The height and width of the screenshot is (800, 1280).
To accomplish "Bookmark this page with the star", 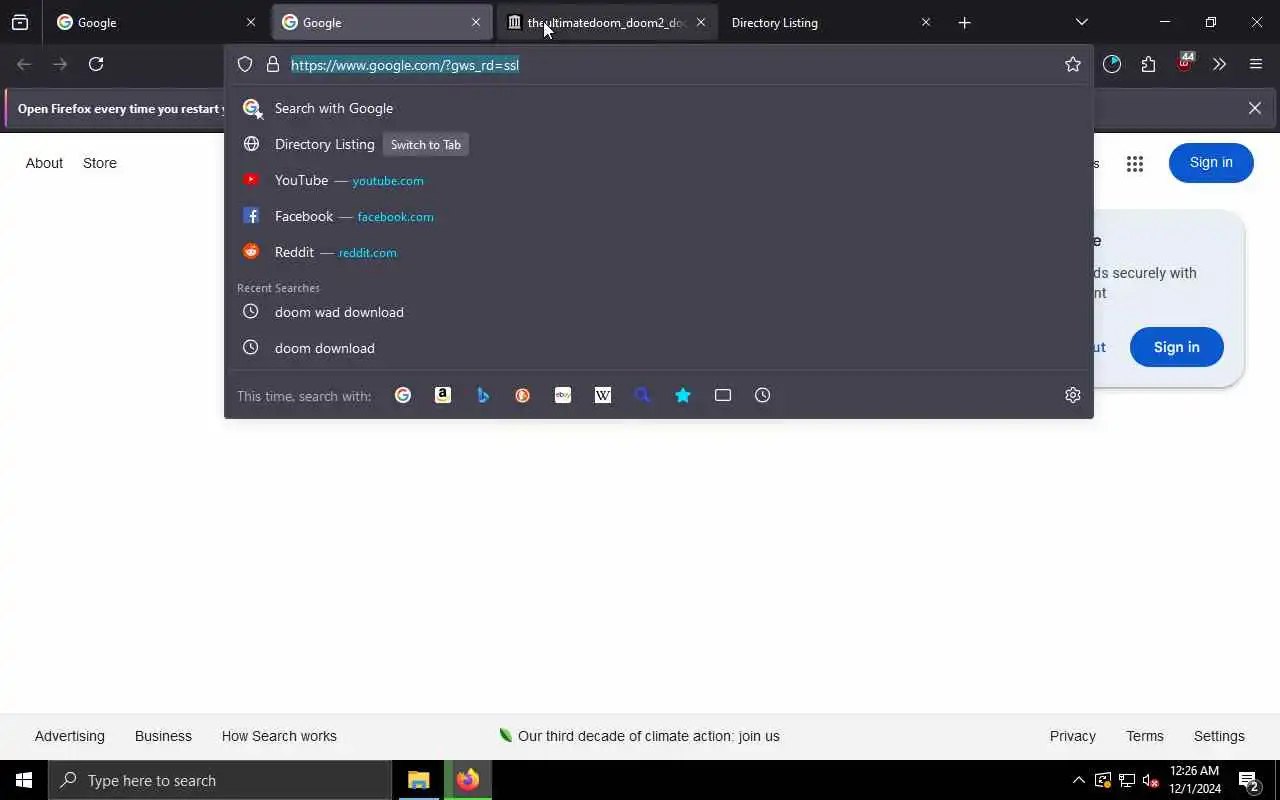I will (1073, 65).
